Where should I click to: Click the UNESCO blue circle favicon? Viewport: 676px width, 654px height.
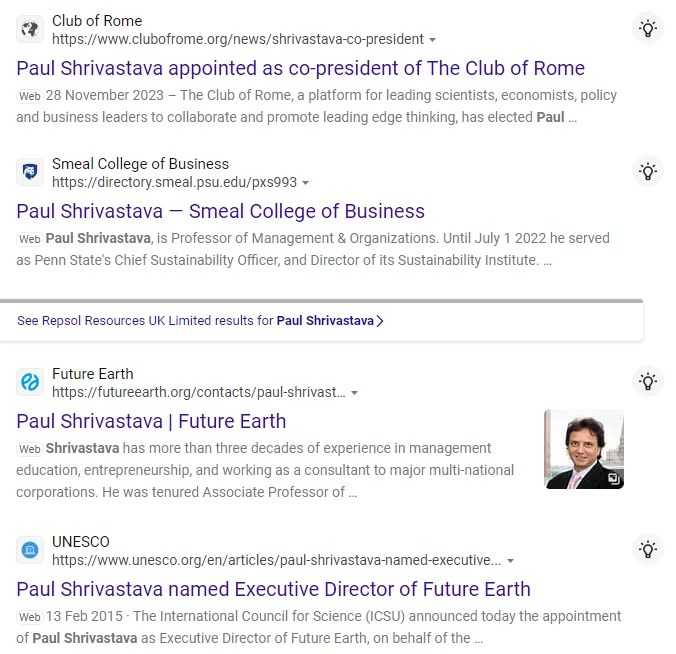tap(30, 550)
